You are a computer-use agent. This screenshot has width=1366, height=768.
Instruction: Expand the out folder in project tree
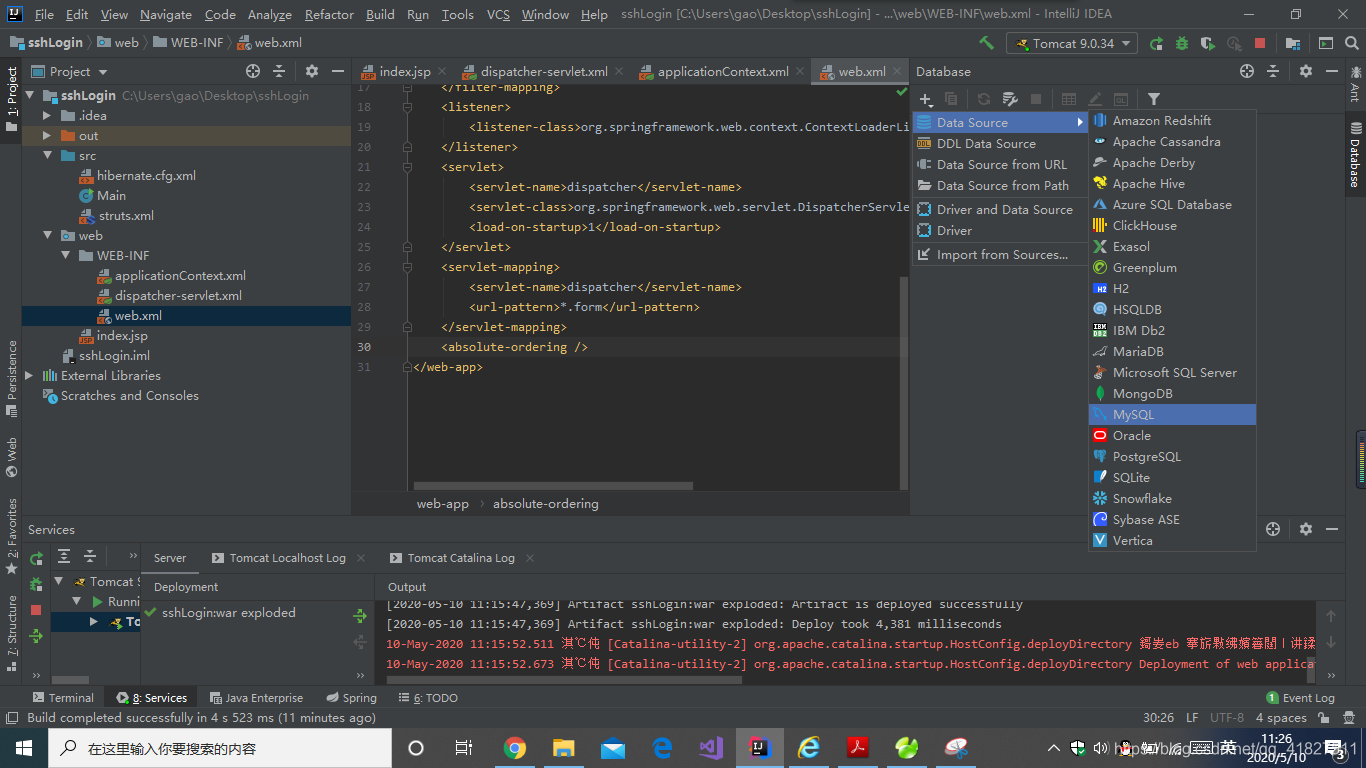tap(47, 136)
